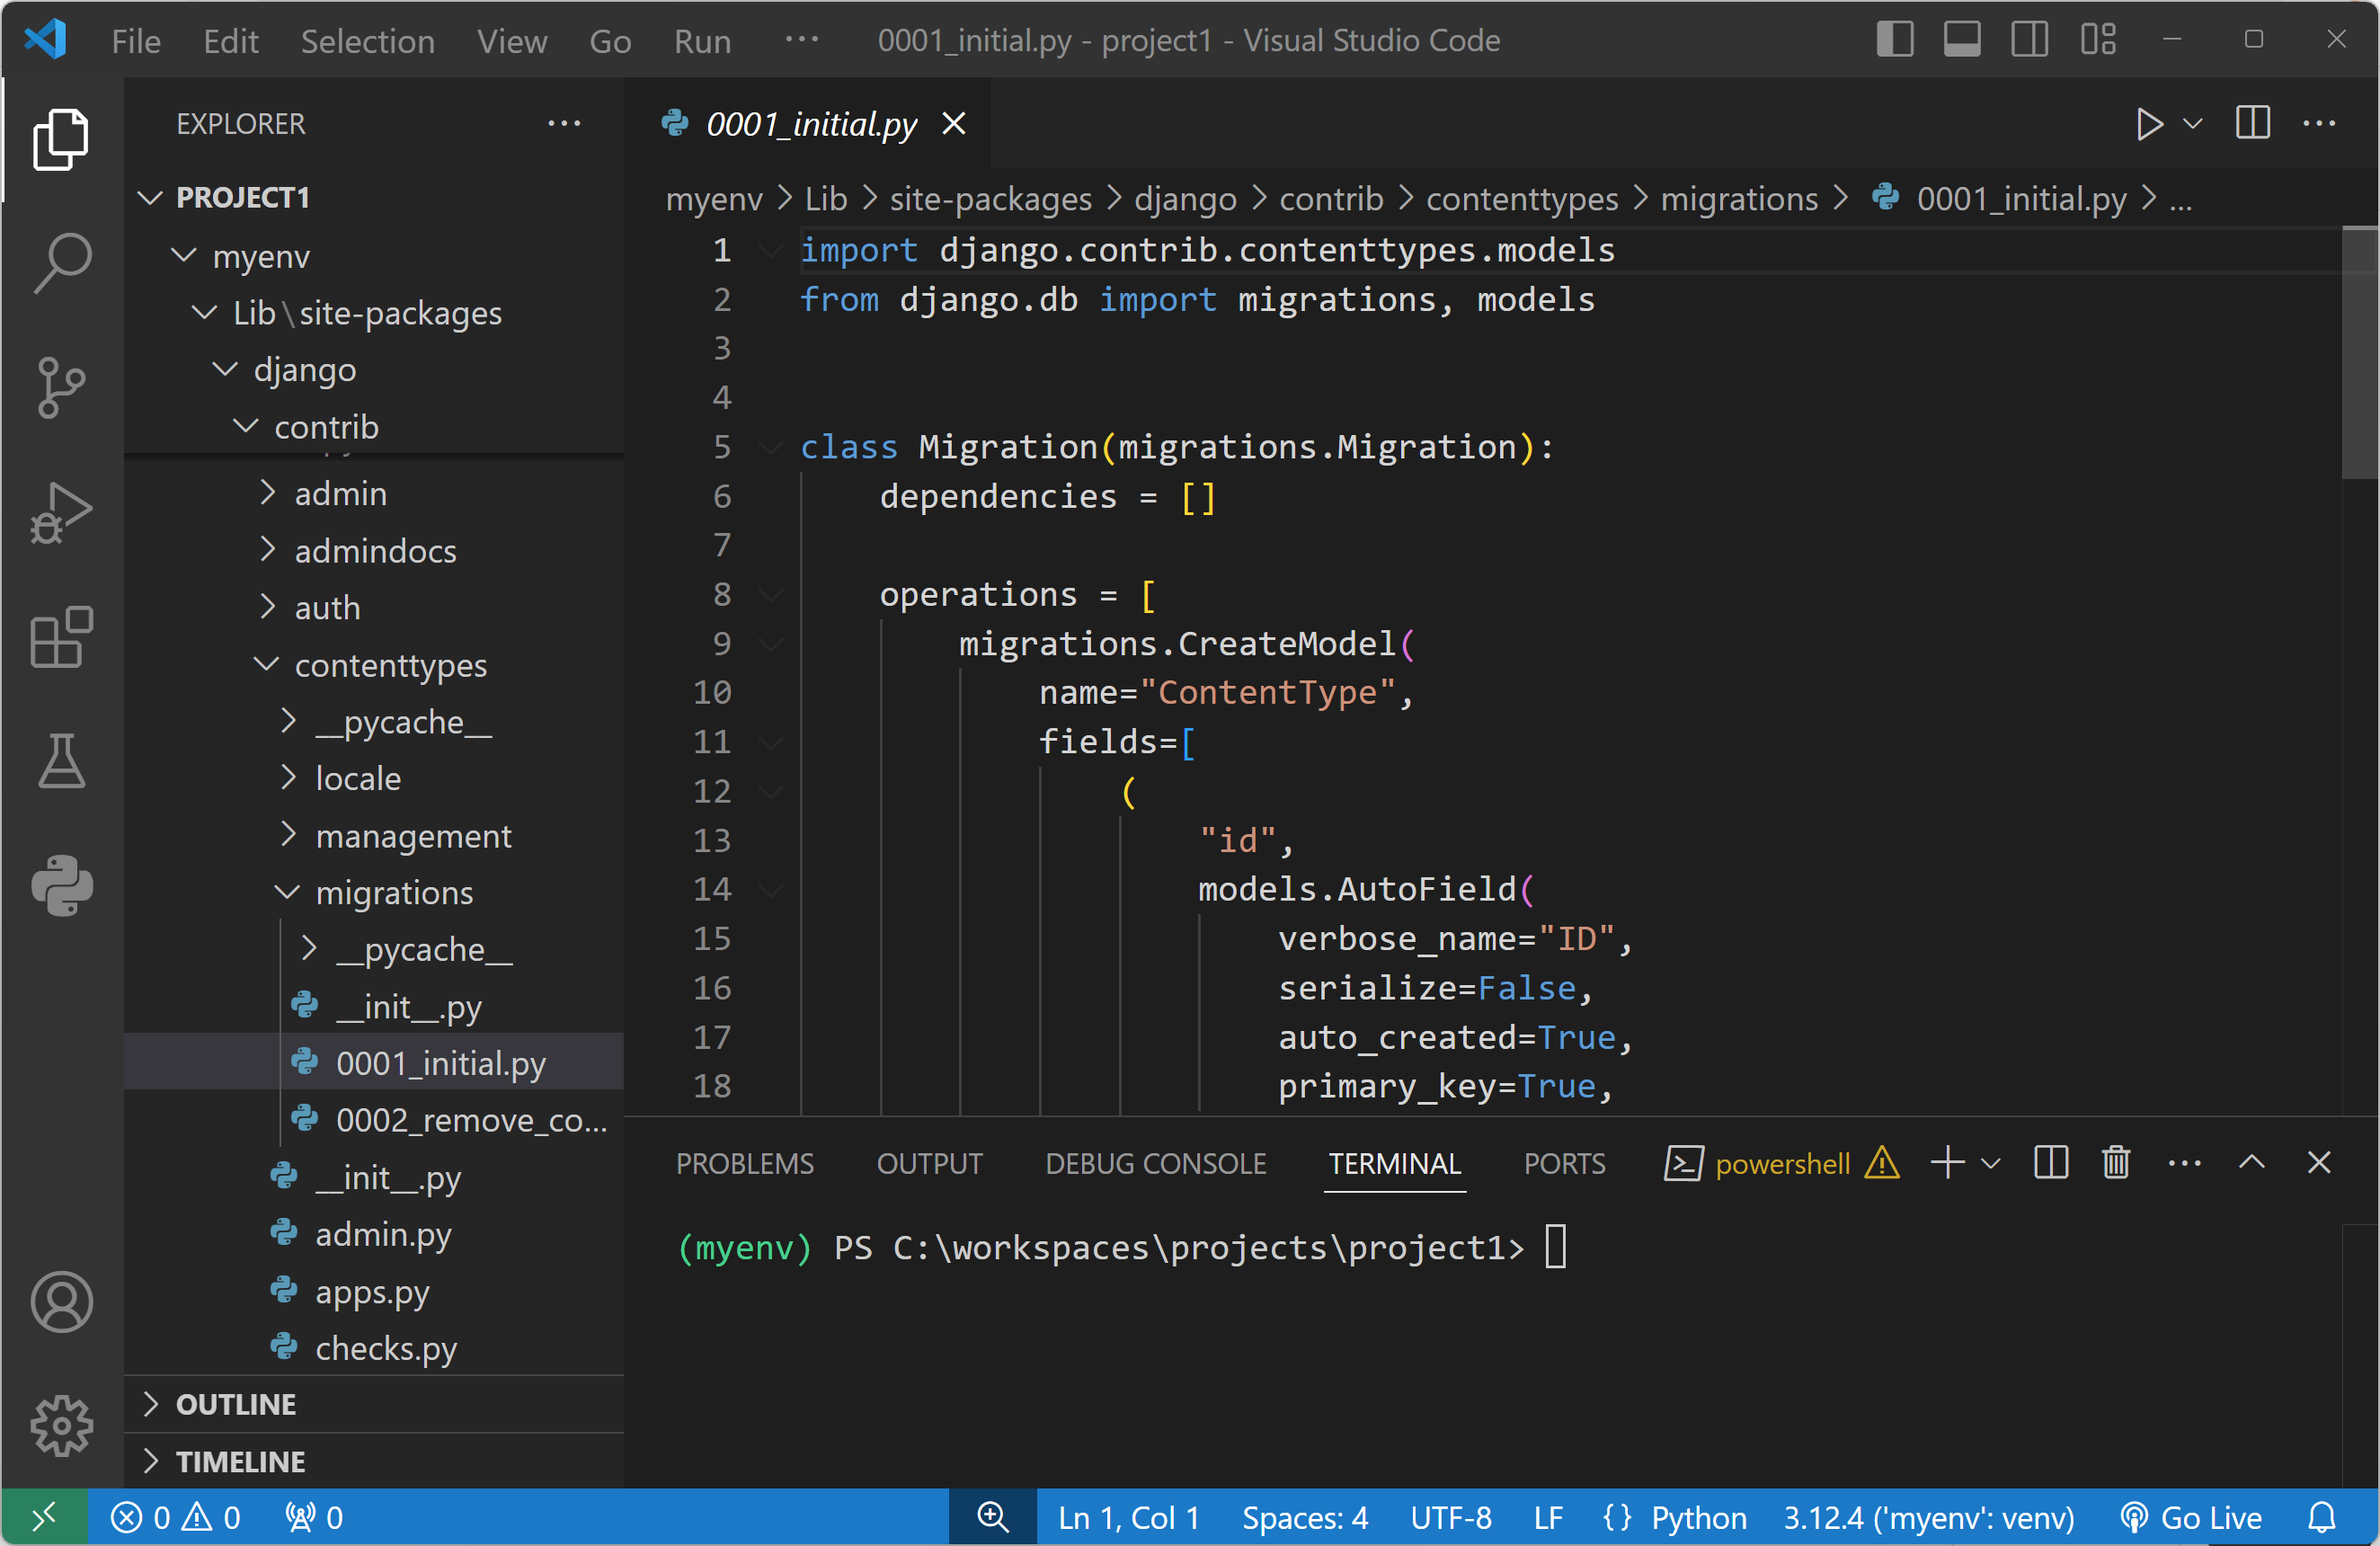Collapse the migrations folder
Screen dimensions: 2380x1546
pos(394,893)
